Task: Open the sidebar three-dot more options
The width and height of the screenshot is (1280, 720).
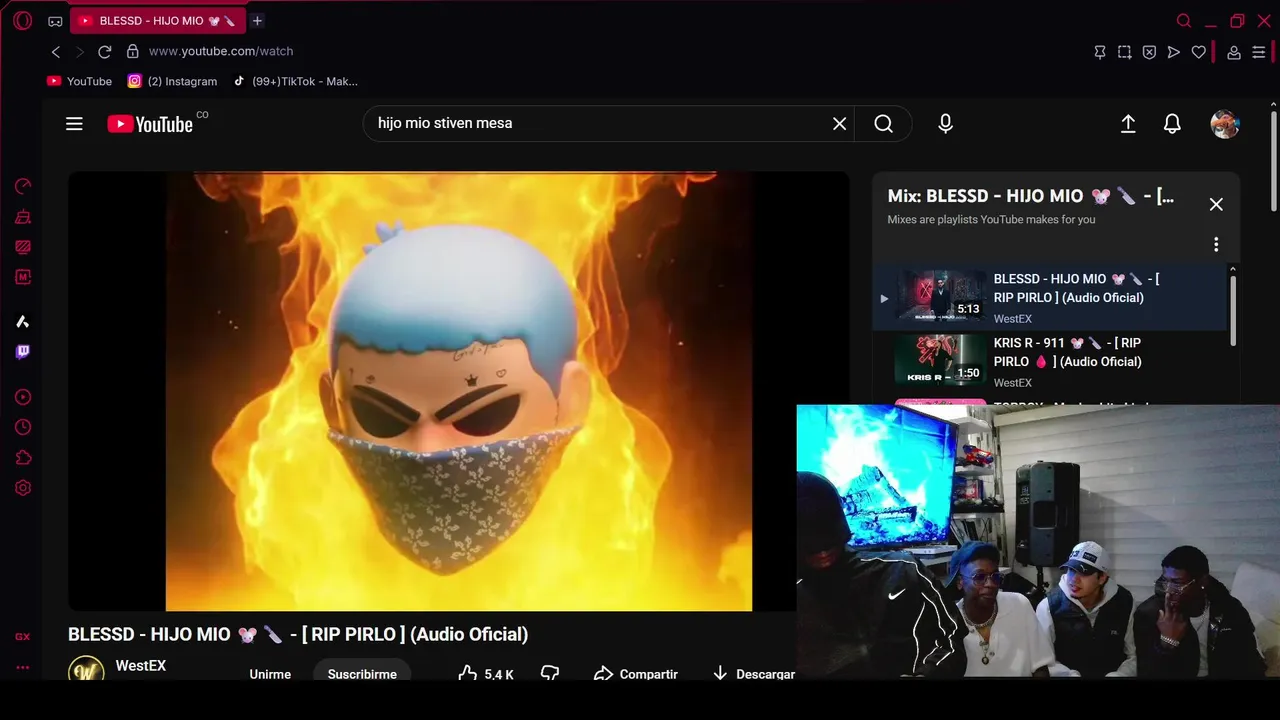Action: pyautogui.click(x=22, y=667)
